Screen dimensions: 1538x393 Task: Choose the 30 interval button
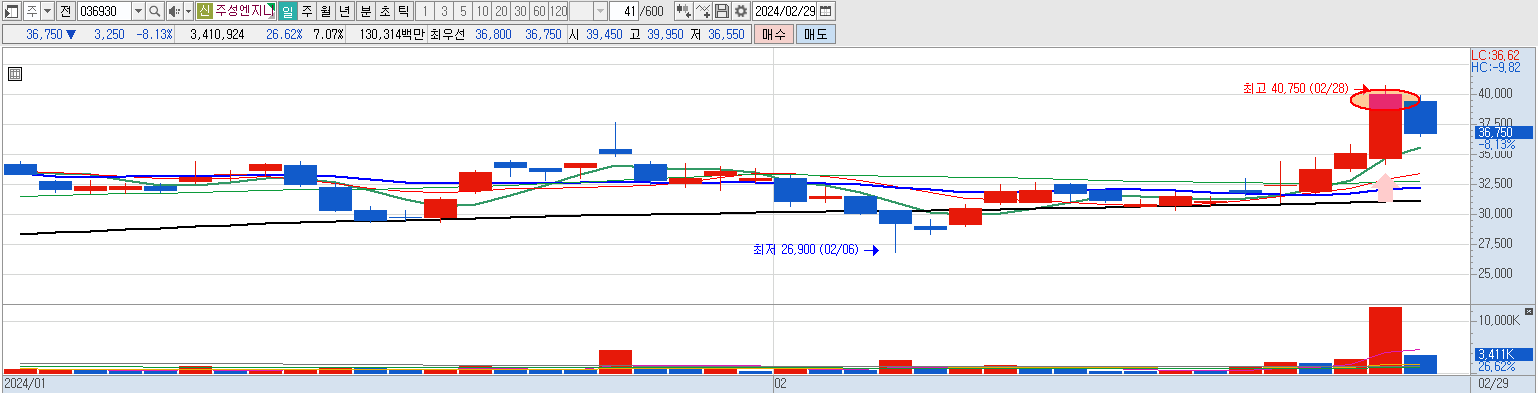[520, 12]
